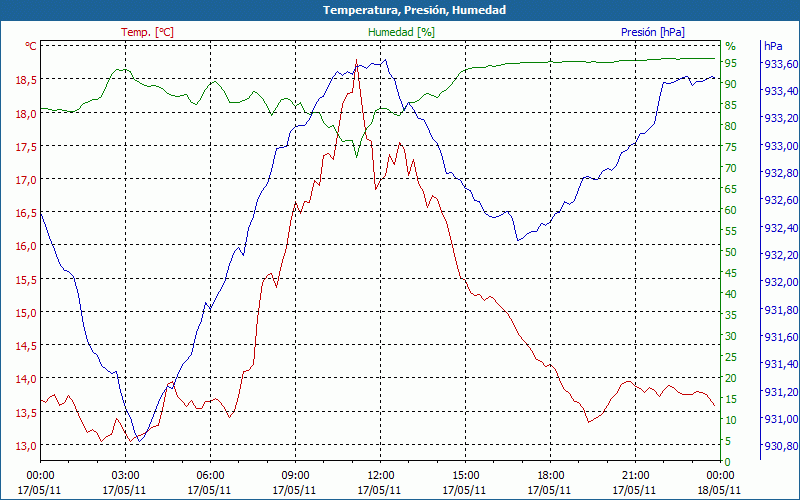Click the 50 humidity axis value
This screenshot has height=500, width=800.
click(x=731, y=252)
